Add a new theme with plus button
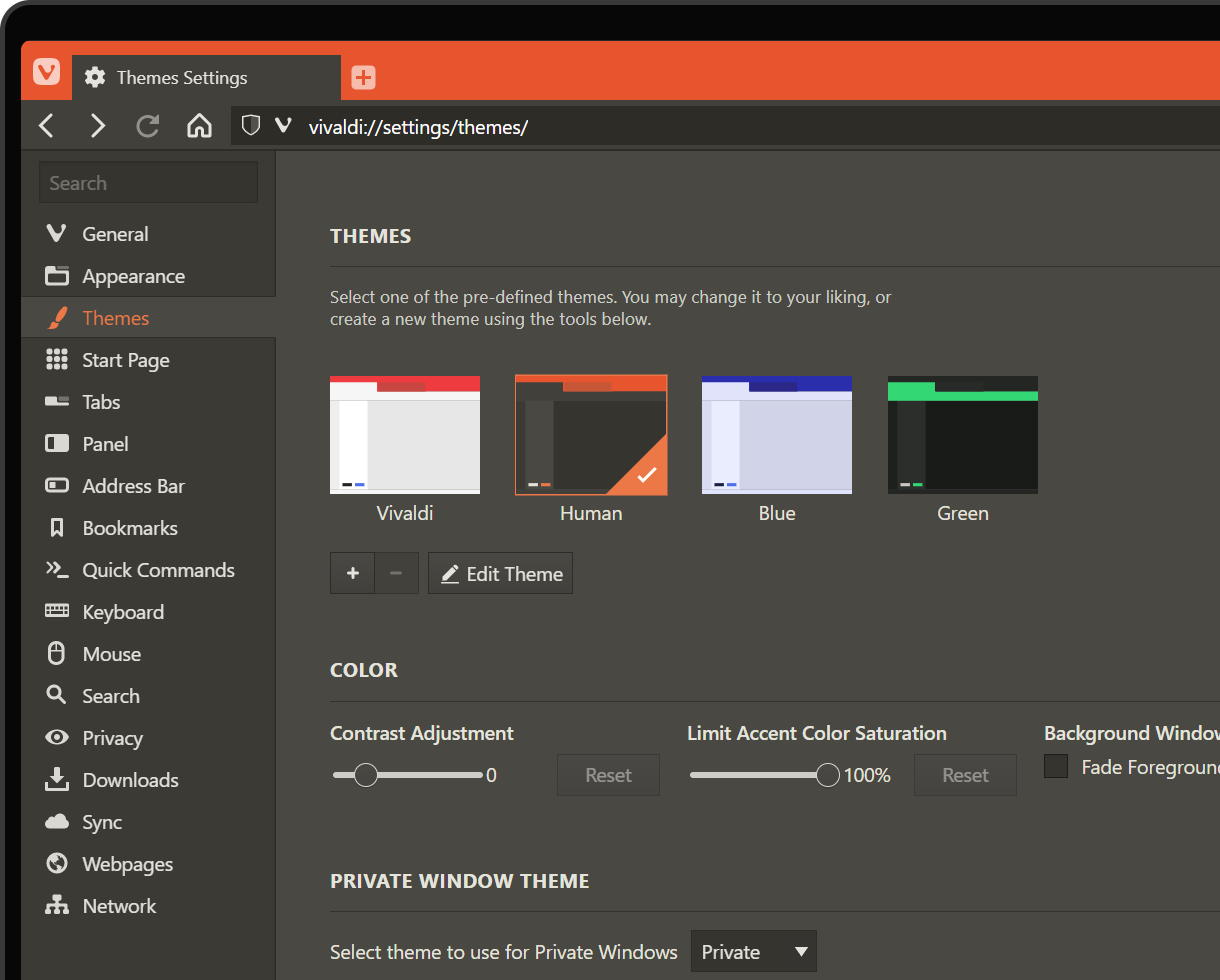This screenshot has width=1220, height=980. click(352, 573)
